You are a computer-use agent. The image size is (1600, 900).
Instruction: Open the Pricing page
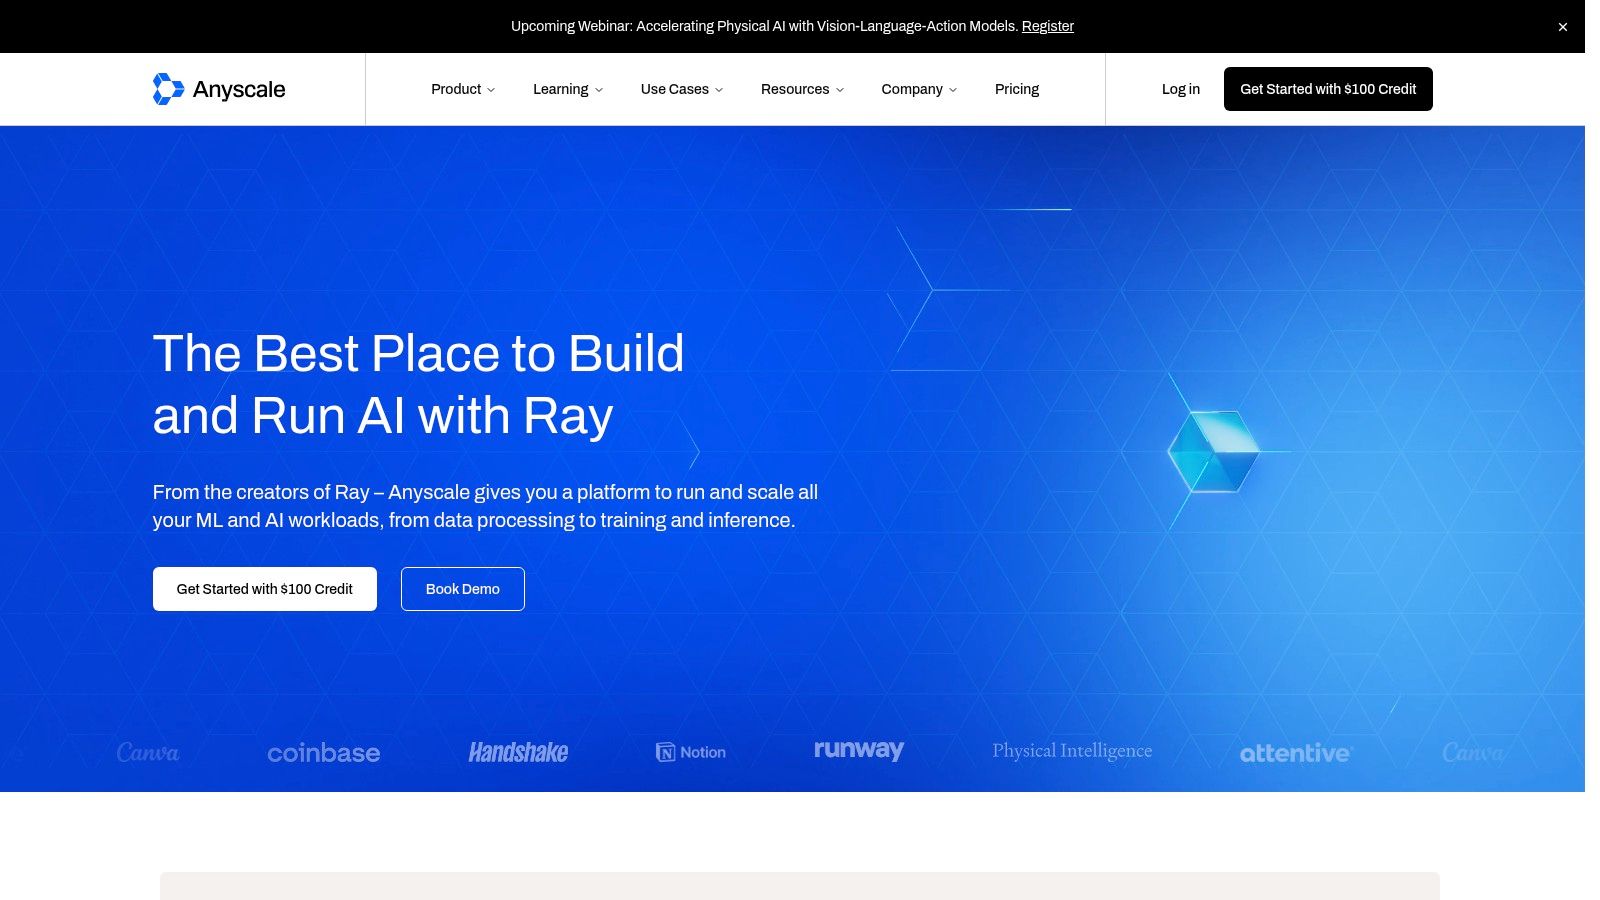pyautogui.click(x=1017, y=89)
